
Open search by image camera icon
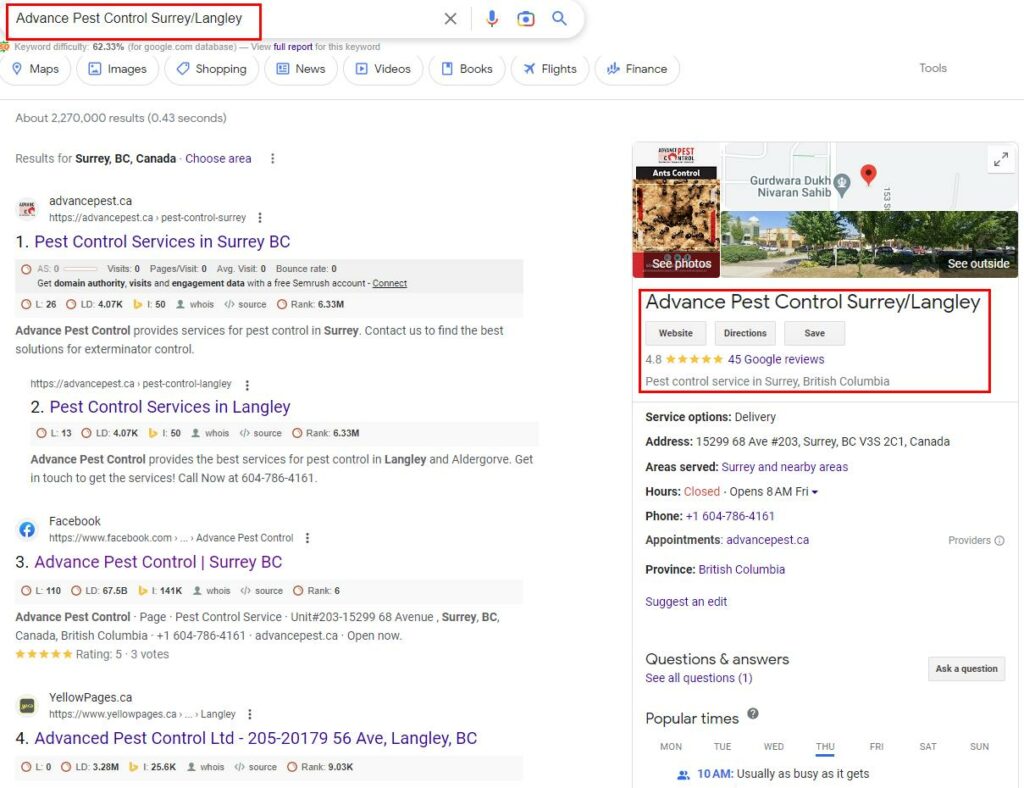point(526,19)
